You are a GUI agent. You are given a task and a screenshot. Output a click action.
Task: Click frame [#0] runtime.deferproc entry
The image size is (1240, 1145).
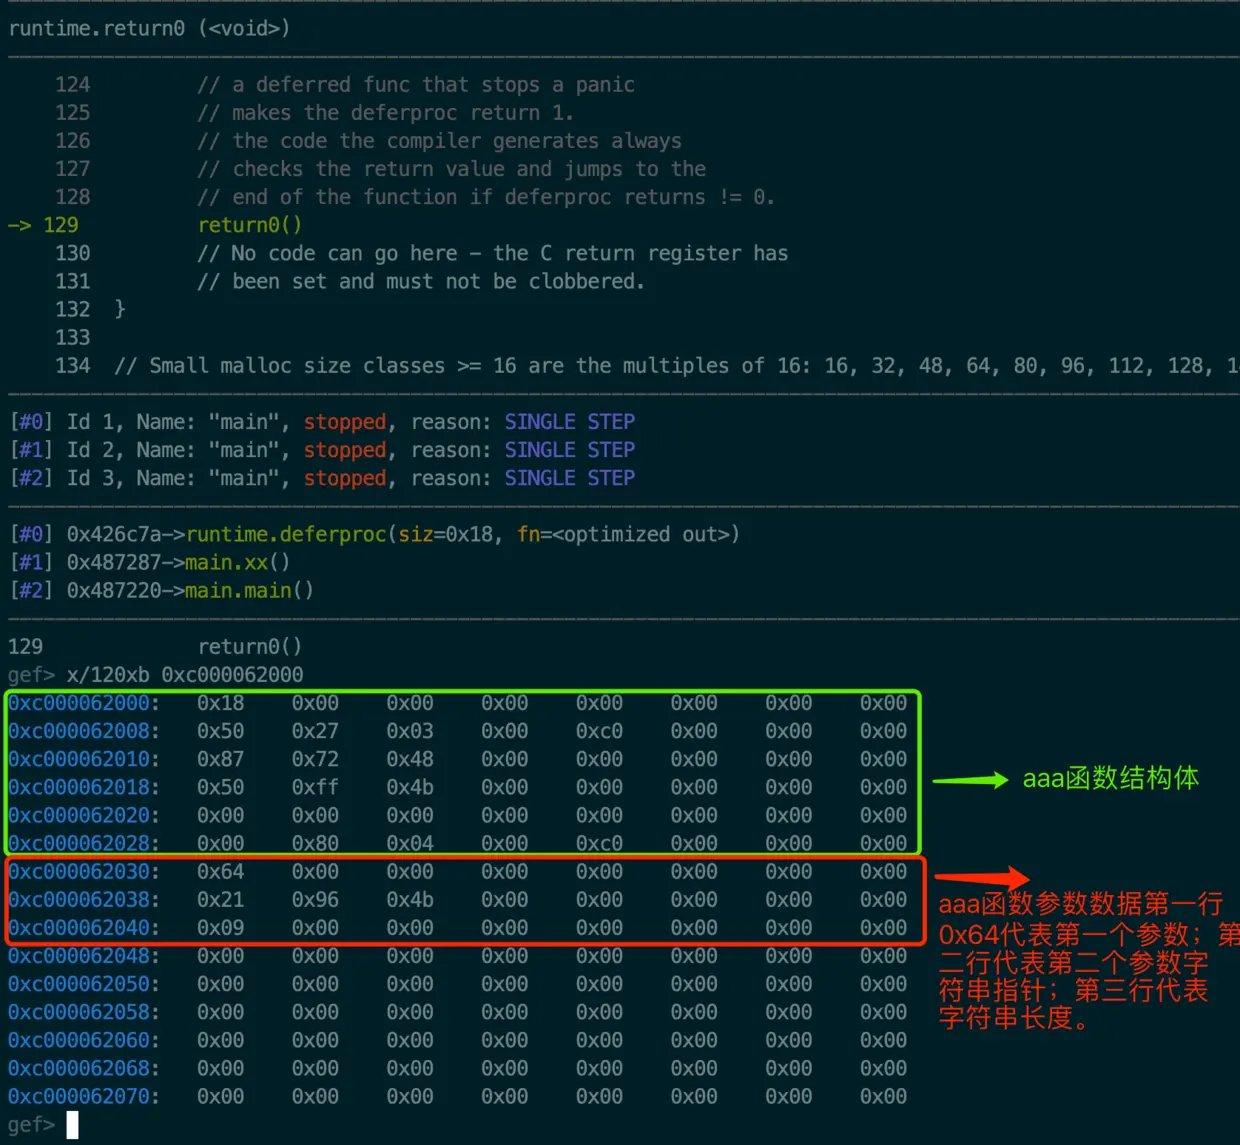374,534
